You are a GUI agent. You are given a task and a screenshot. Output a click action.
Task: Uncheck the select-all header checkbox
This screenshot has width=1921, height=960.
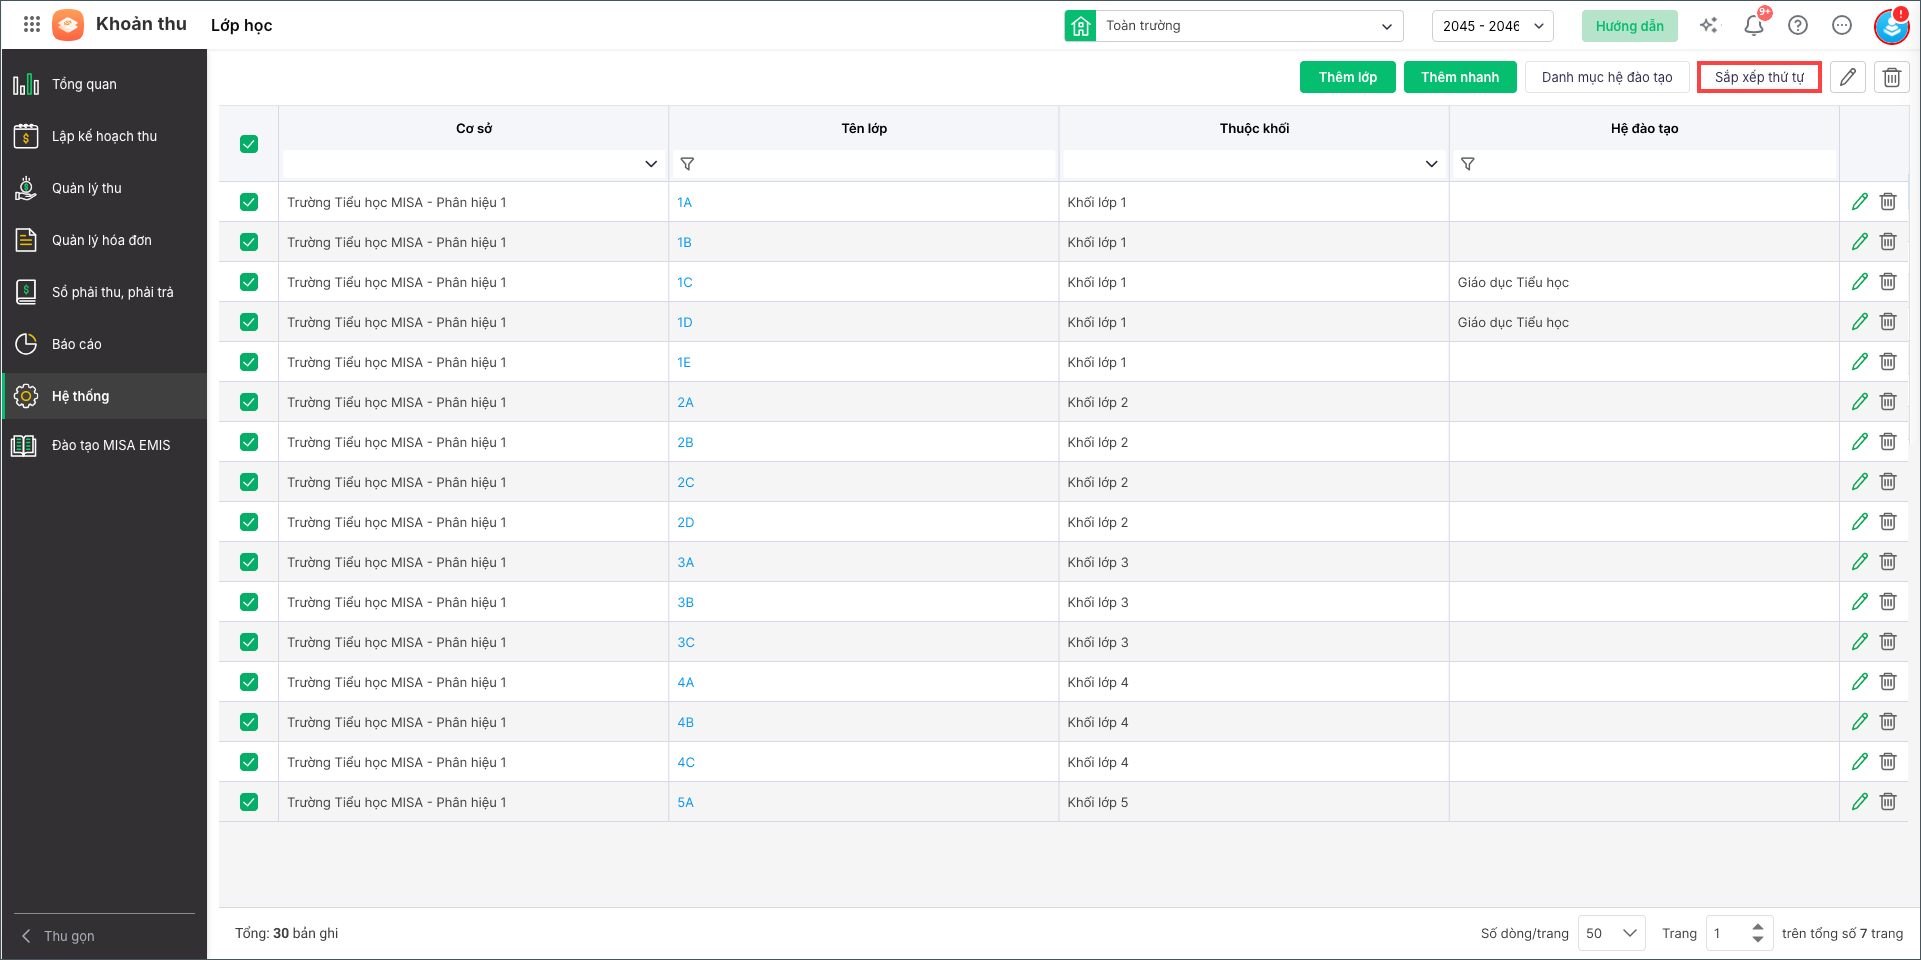(x=249, y=144)
